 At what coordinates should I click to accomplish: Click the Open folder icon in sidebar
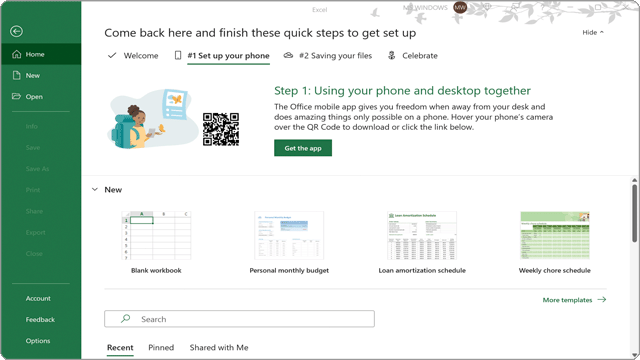[x=16, y=96]
